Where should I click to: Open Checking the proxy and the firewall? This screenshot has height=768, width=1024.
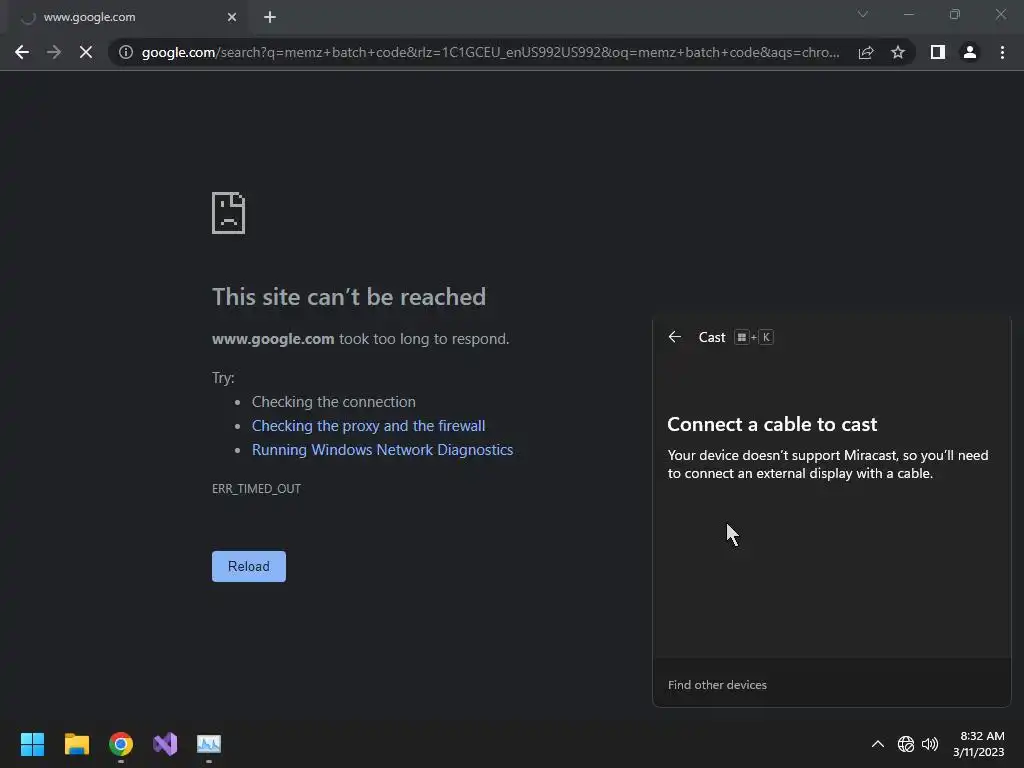[x=368, y=426]
